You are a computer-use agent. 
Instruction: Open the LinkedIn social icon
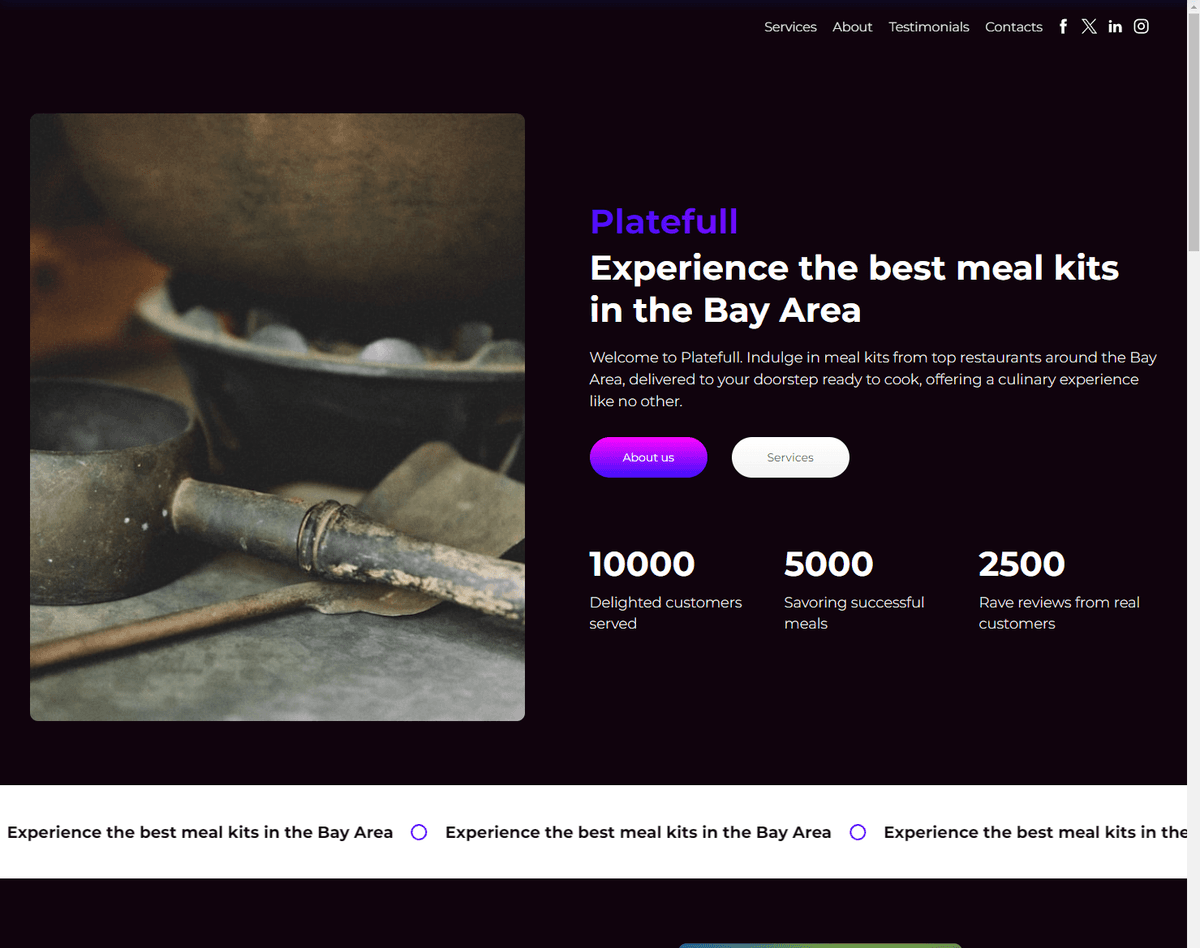point(1115,27)
